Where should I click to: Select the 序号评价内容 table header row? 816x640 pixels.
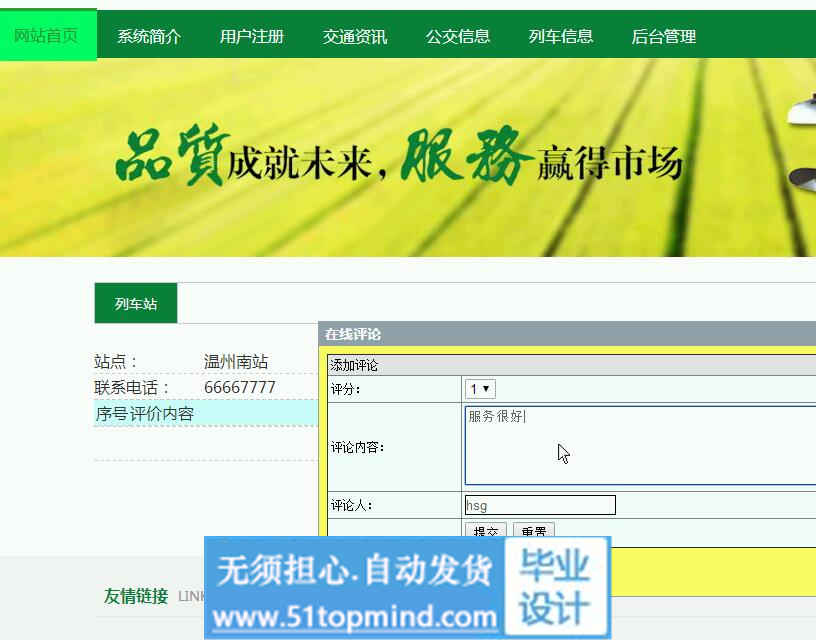[x=205, y=413]
